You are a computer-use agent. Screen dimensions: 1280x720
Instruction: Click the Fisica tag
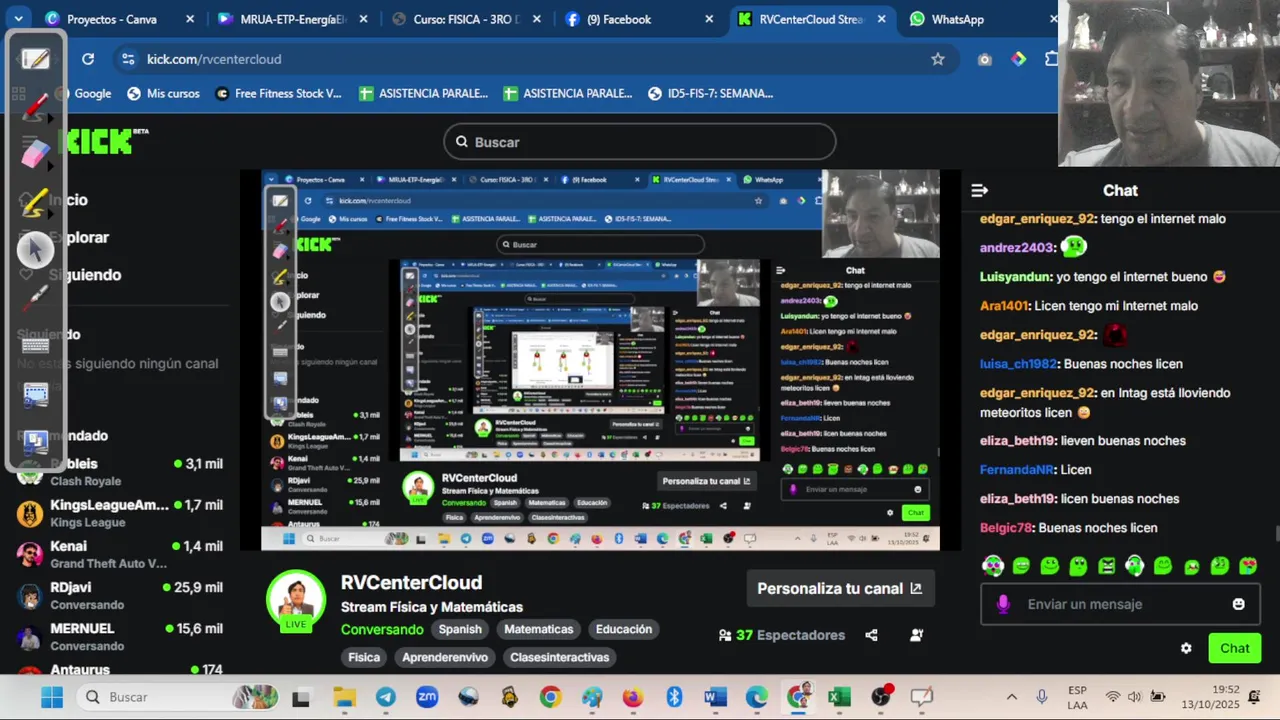(364, 657)
